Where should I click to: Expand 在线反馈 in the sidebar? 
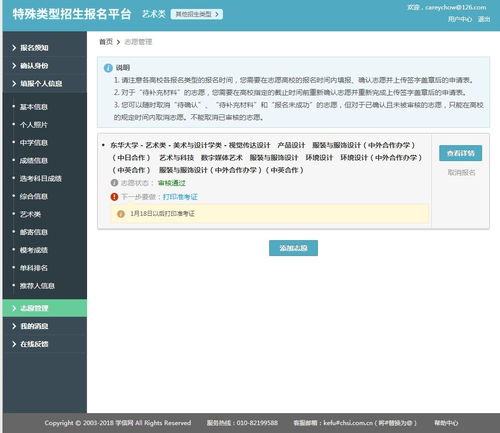[45, 344]
